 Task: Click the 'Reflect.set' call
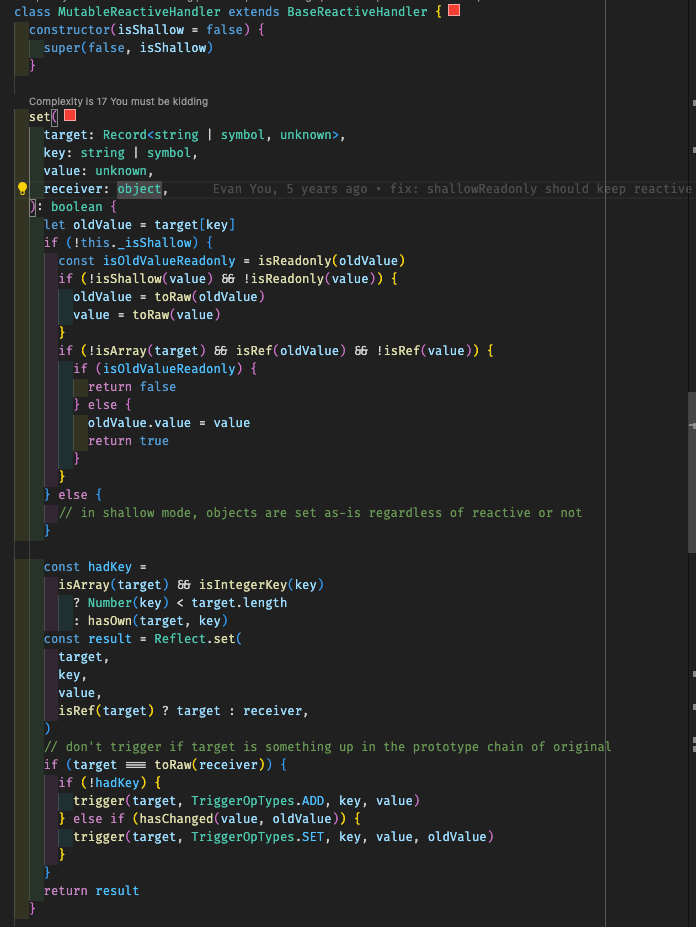point(195,638)
